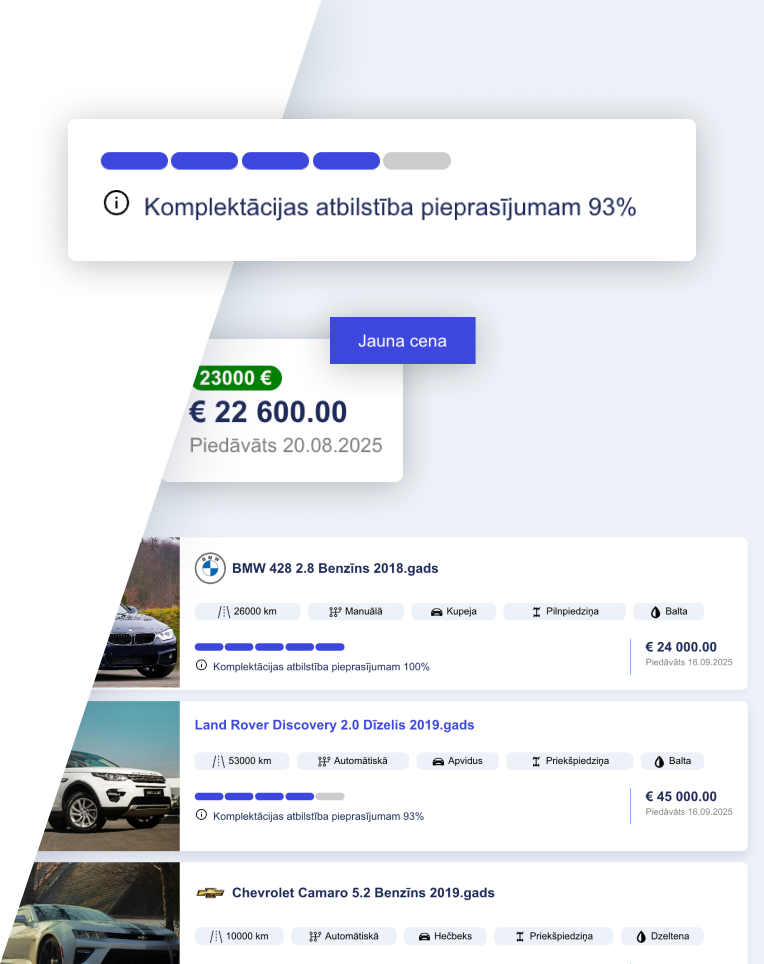Click the road icon in the 26000 km chip

click(x=224, y=612)
